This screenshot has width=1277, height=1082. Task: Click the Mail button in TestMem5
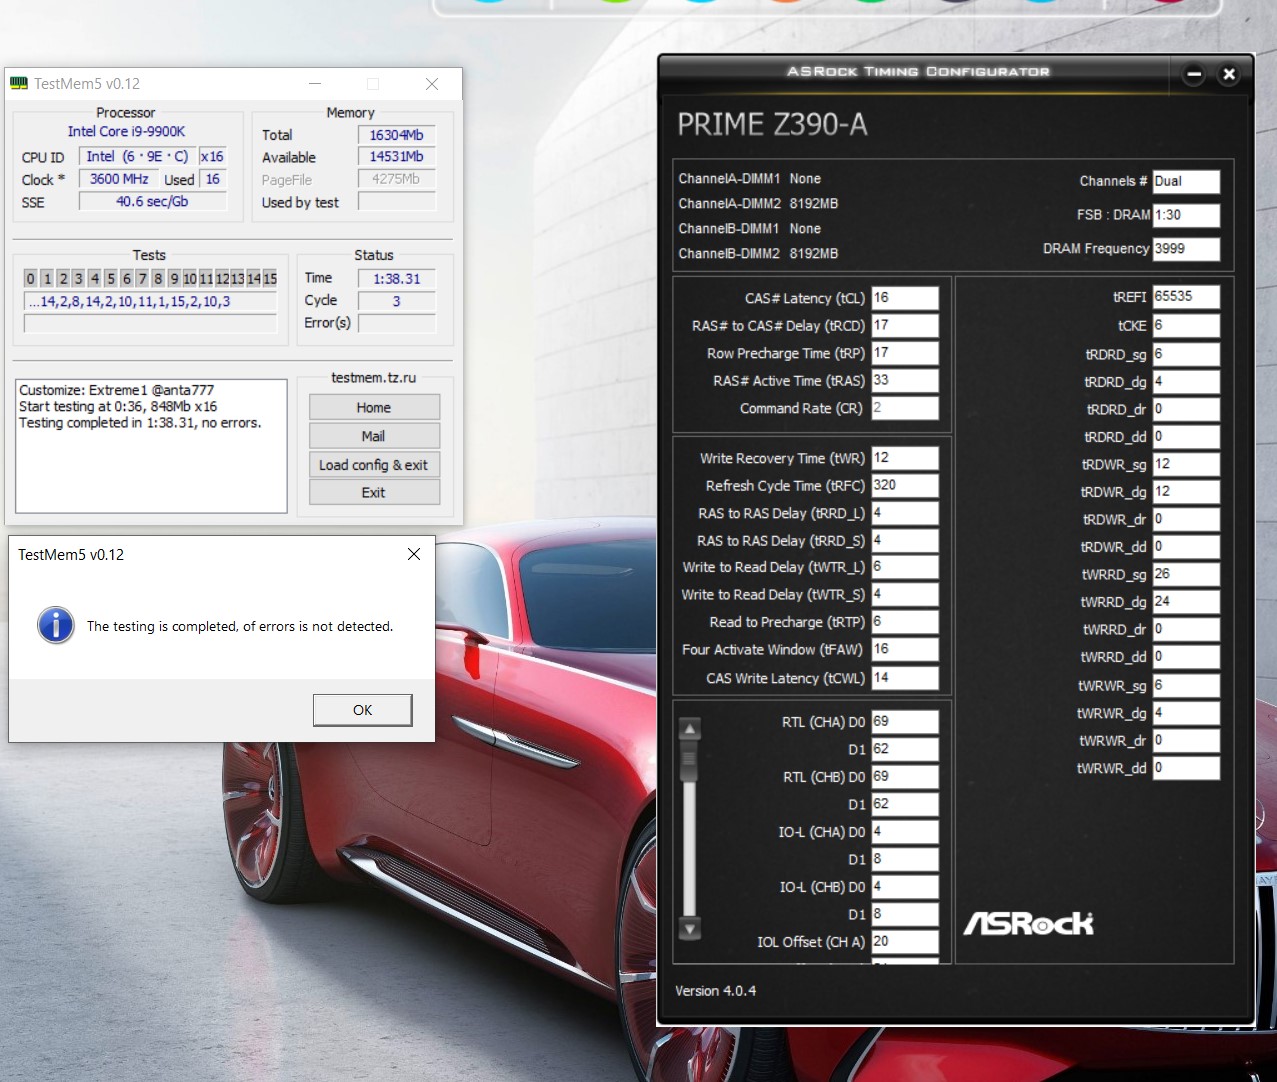click(x=374, y=436)
